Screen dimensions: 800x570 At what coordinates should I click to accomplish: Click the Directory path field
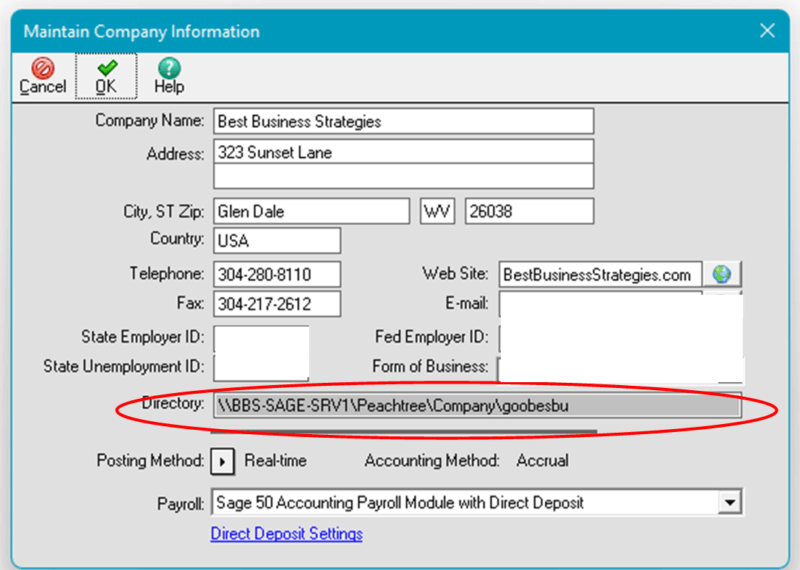(477, 405)
